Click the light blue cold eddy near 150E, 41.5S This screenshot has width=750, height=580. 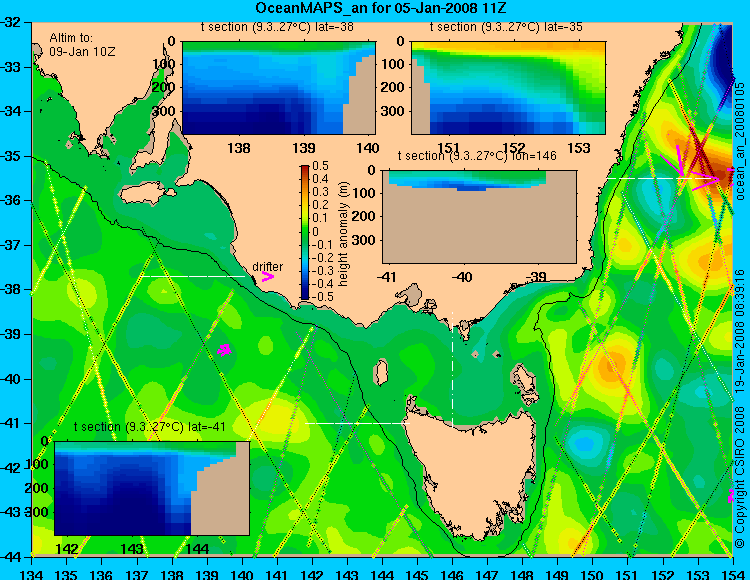(585, 445)
